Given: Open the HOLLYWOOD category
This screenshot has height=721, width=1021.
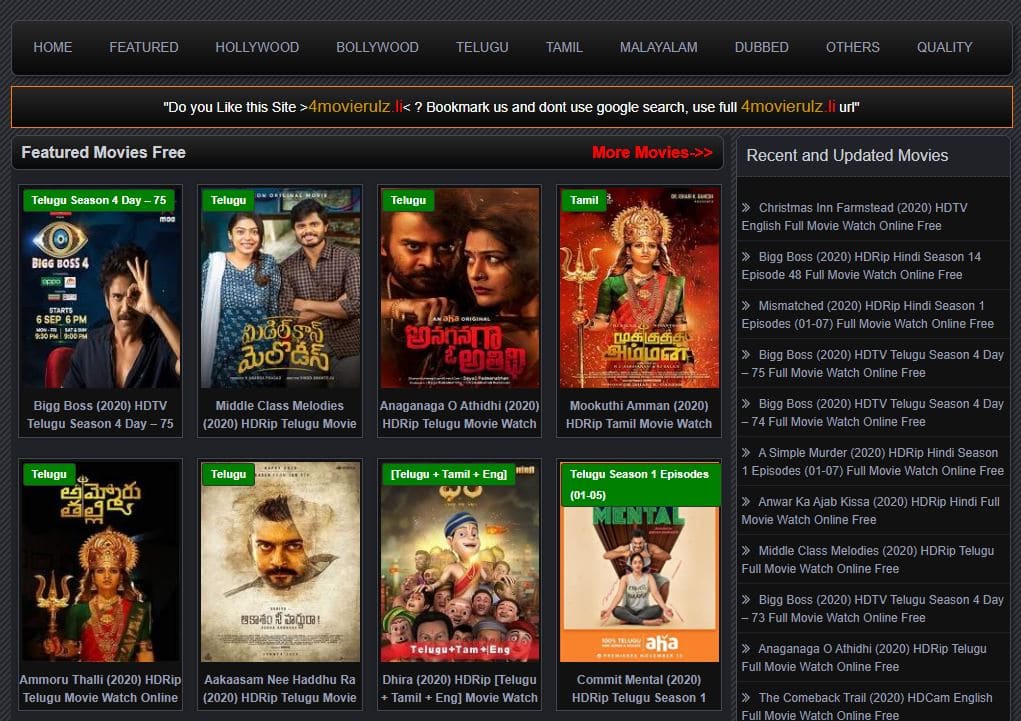Looking at the screenshot, I should (257, 48).
